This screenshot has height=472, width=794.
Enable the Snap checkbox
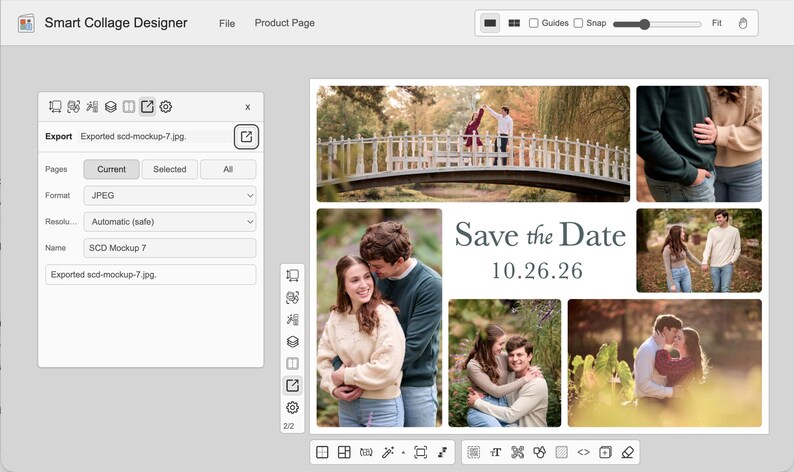[x=578, y=23]
